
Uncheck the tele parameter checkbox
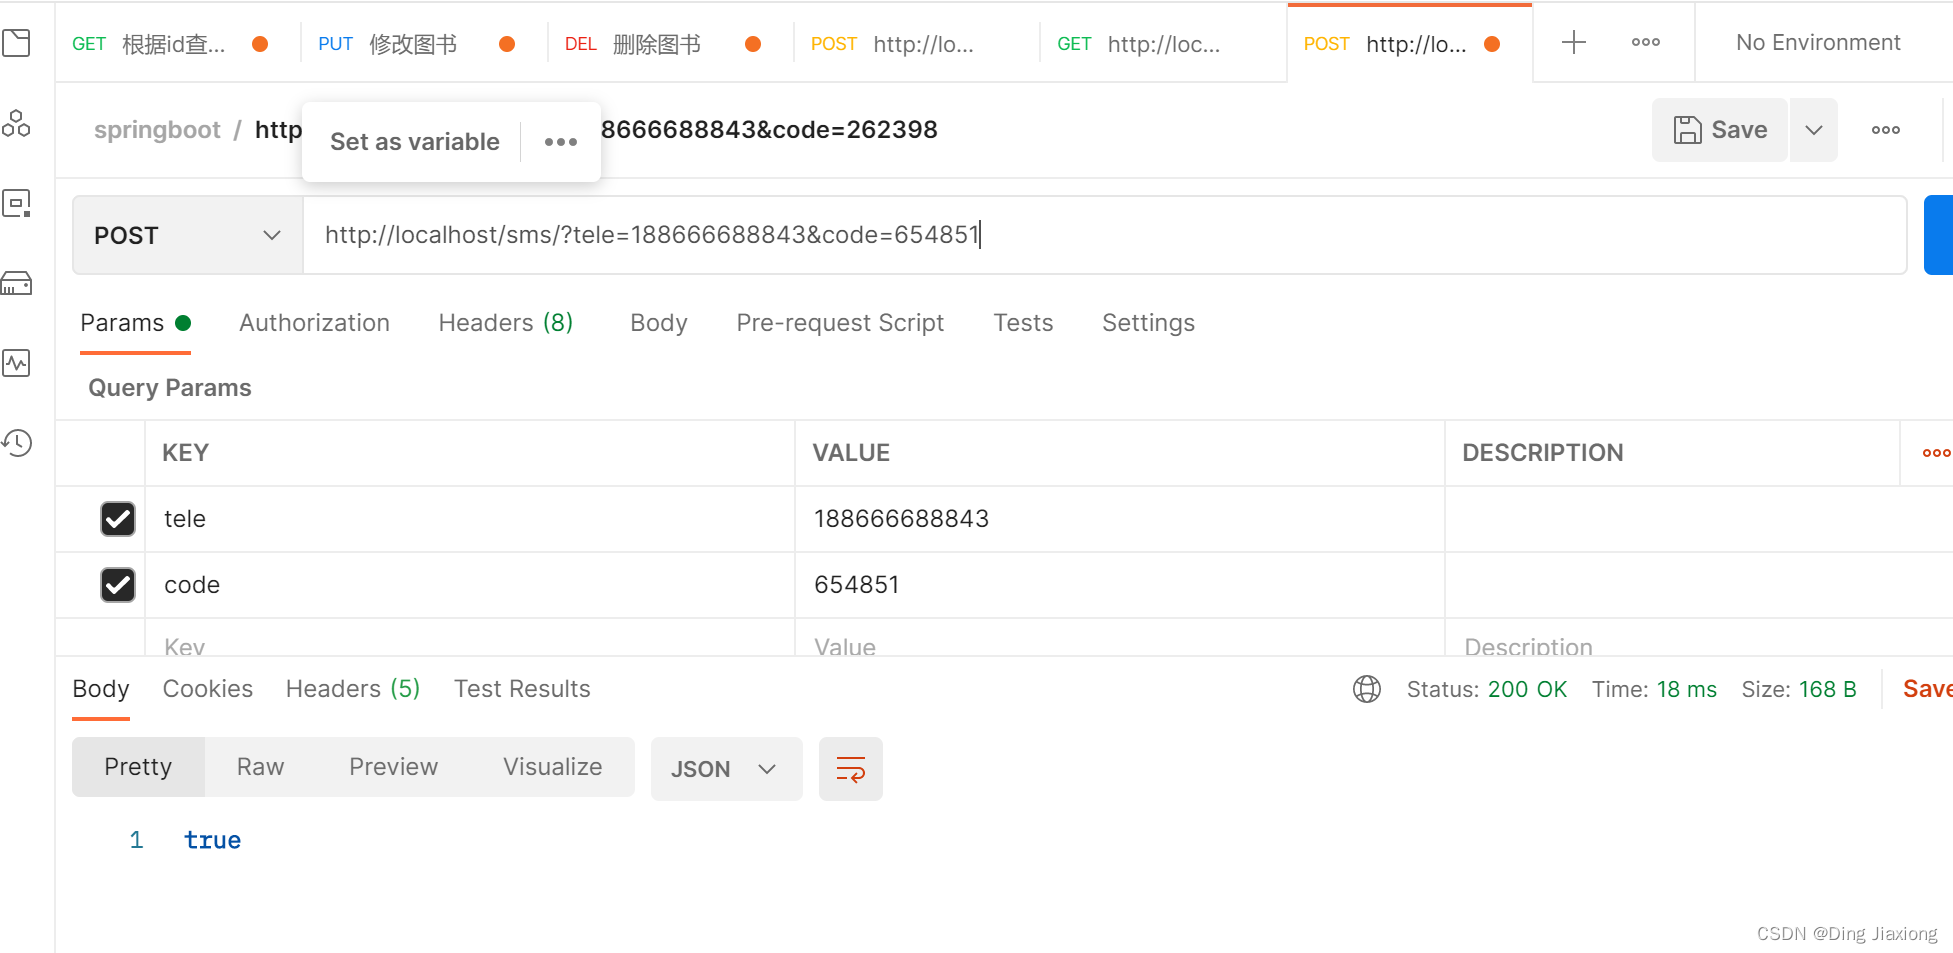(x=118, y=519)
